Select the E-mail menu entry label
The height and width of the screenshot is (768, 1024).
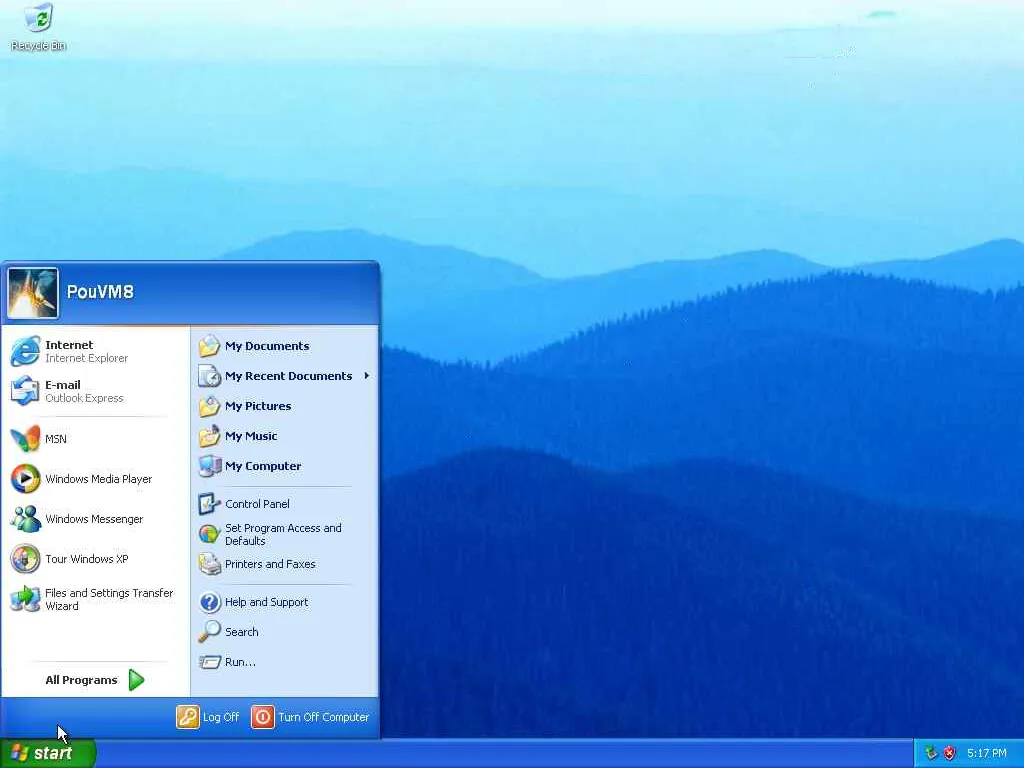63,385
